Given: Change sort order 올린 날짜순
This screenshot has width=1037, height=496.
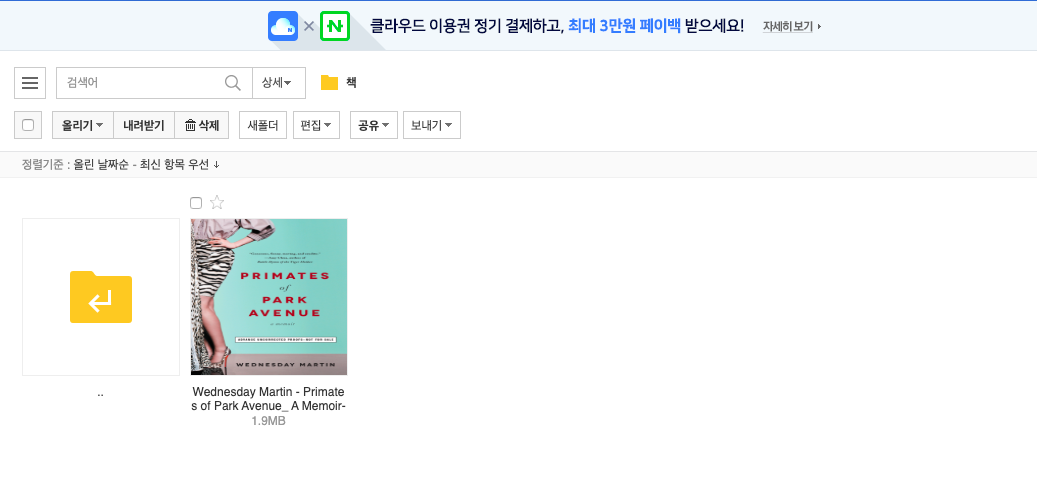Looking at the screenshot, I should pos(147,165).
